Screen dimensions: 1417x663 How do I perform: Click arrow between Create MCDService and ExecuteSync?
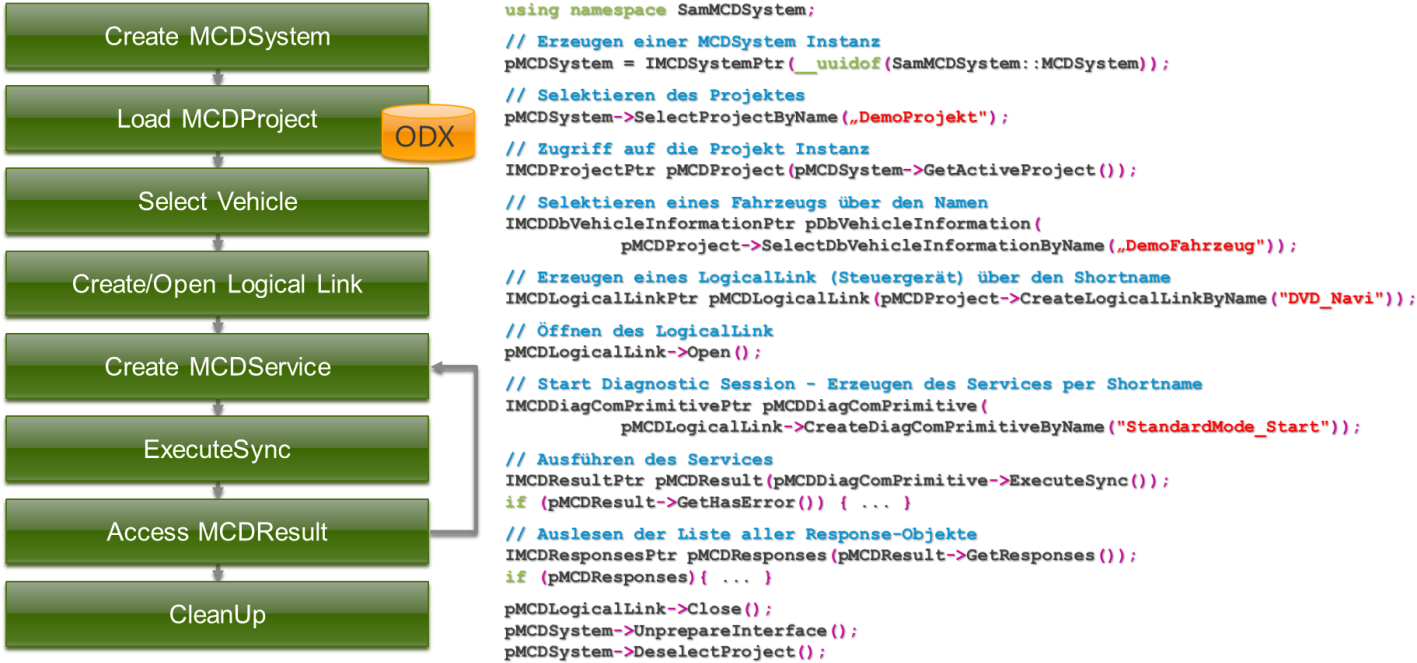[x=217, y=408]
